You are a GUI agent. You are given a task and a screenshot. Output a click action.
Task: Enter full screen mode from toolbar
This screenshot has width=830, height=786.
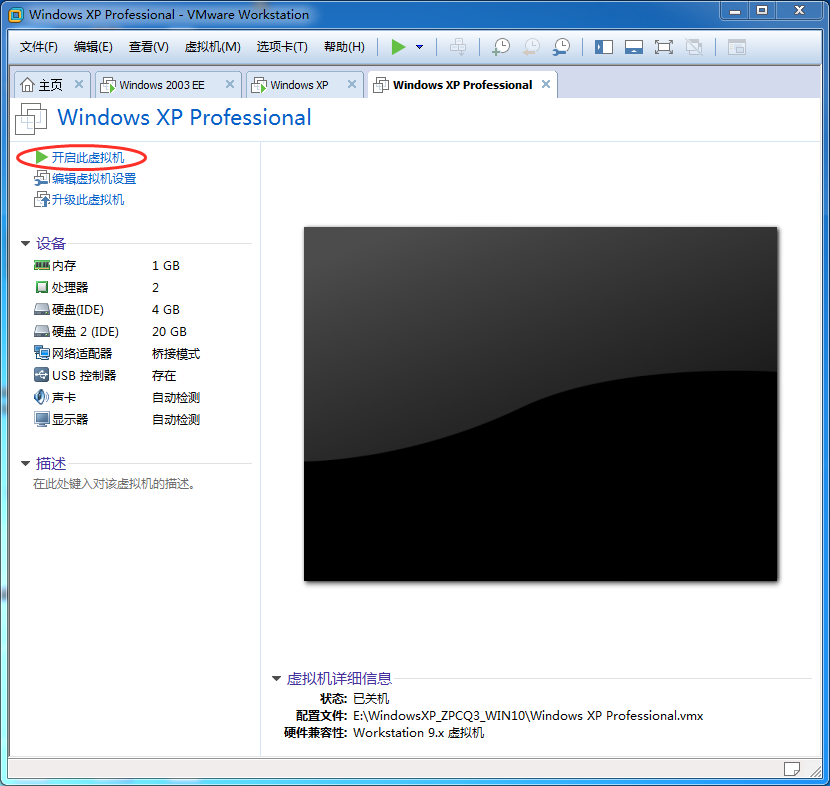click(663, 47)
